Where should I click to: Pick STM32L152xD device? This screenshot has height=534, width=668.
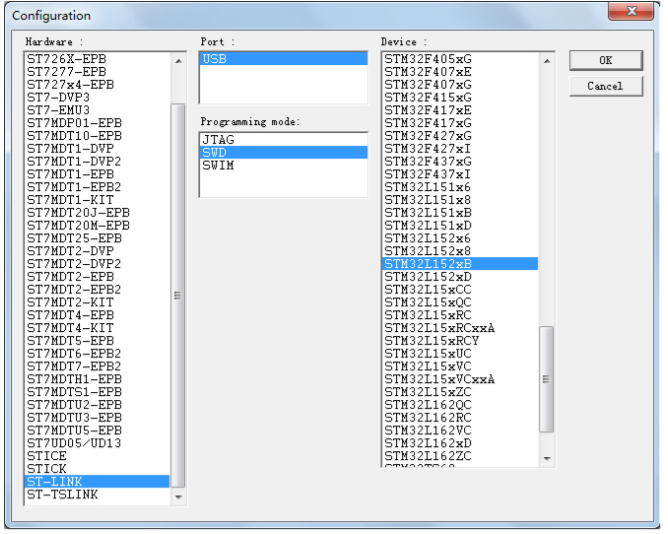460,277
